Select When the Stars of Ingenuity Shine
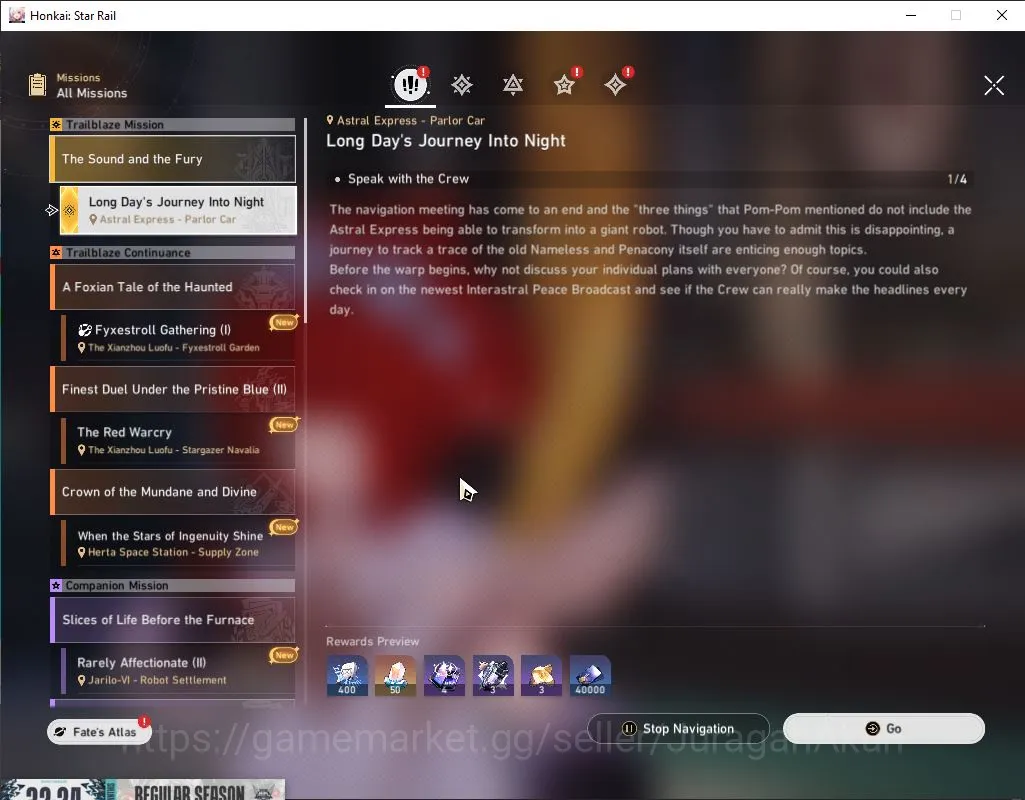The width and height of the screenshot is (1025, 800). point(178,542)
